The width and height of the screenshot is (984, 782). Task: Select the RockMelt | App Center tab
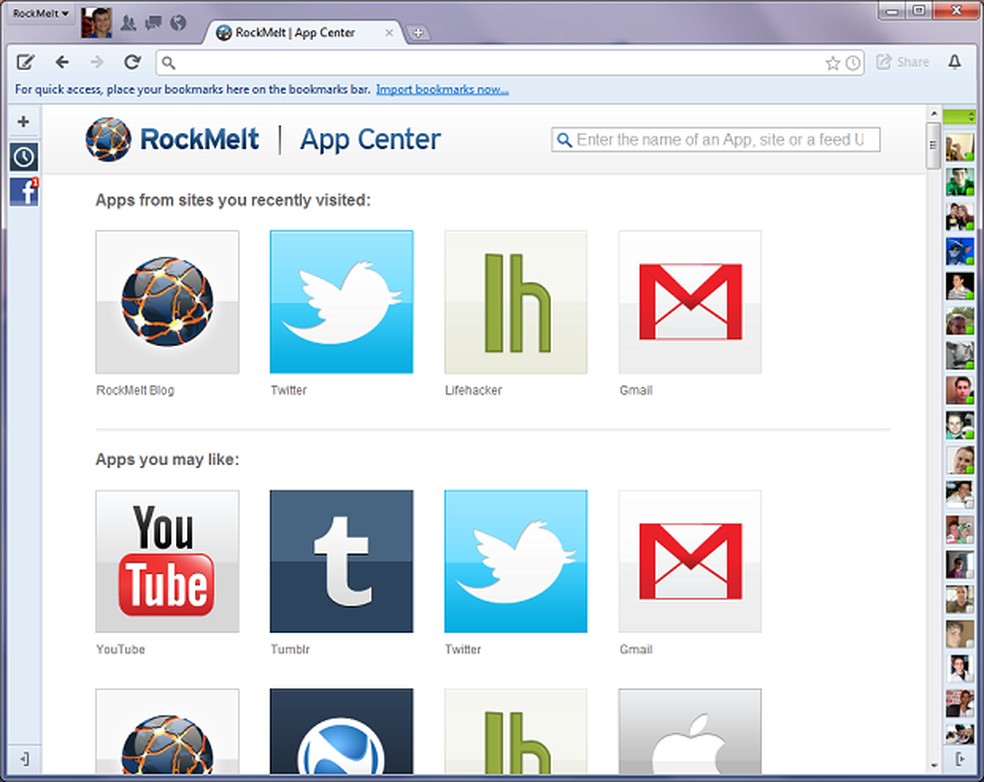295,32
